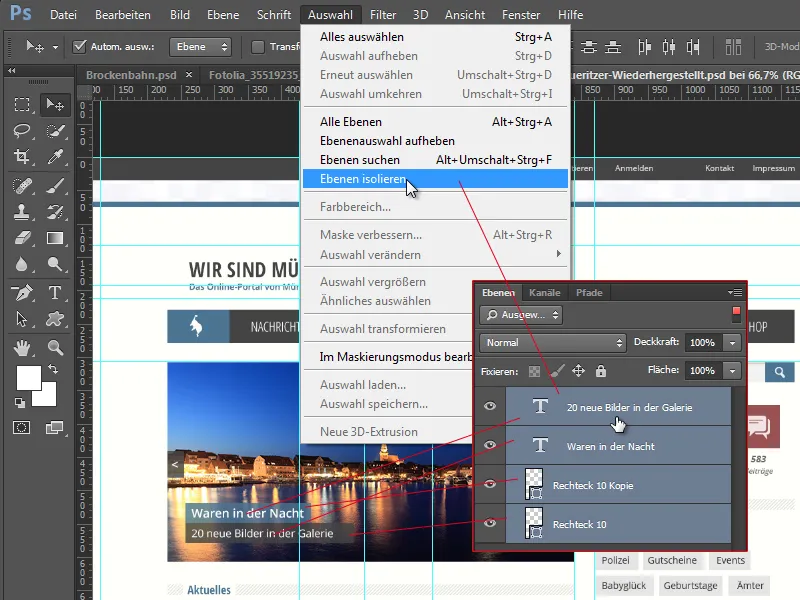Select the Quick Selection tool
The height and width of the screenshot is (600, 800).
(x=55, y=131)
